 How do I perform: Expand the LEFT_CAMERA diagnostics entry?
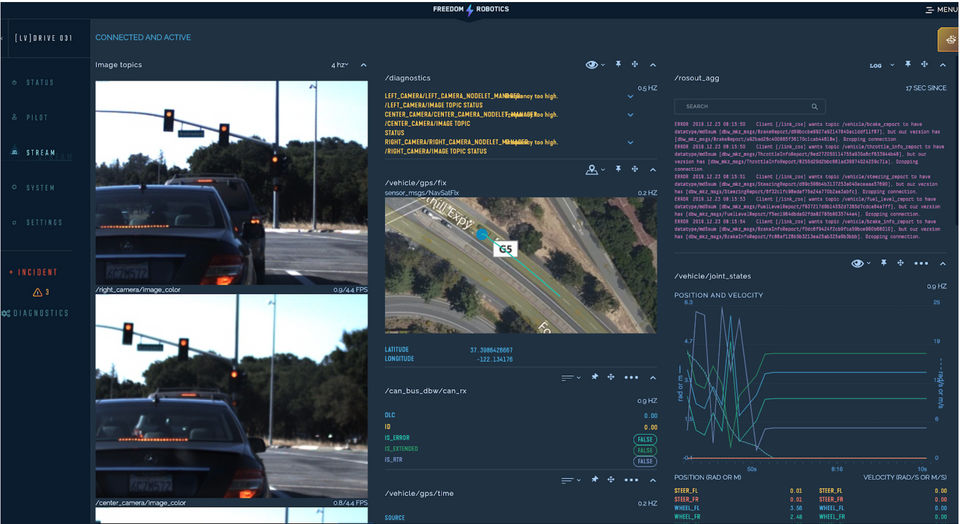[x=630, y=97]
